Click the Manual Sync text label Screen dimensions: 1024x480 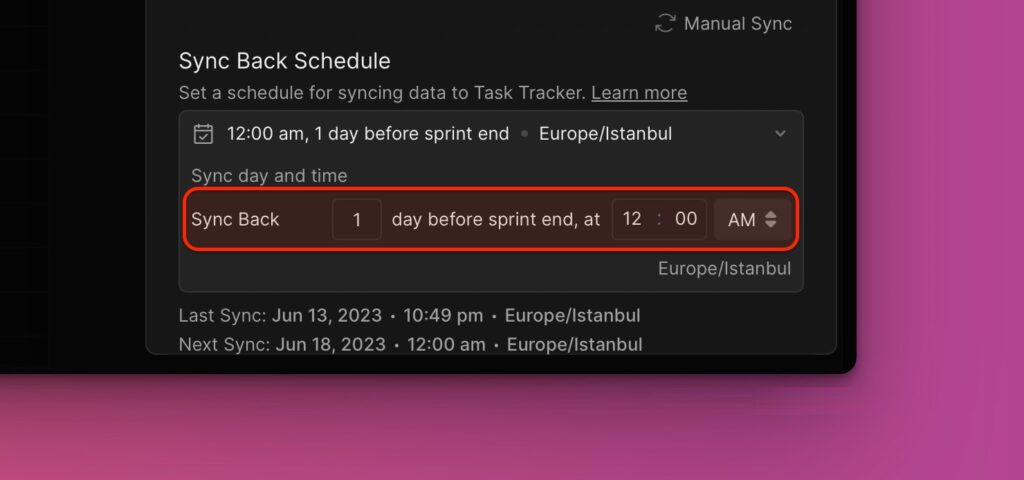738,24
